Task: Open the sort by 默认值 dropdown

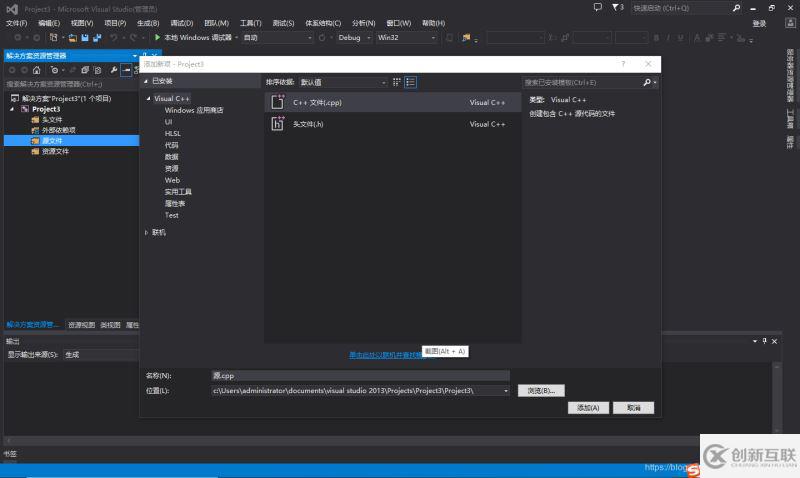Action: [x=343, y=82]
